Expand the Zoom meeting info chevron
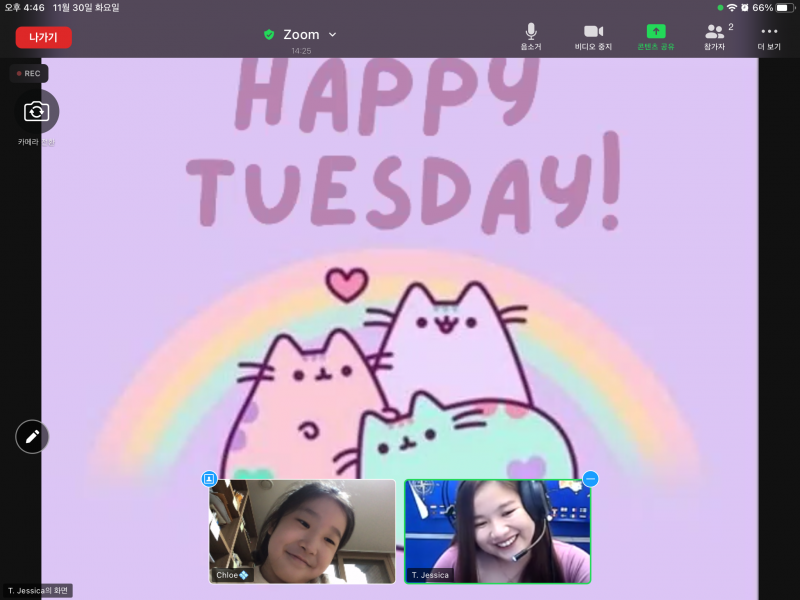Viewport: 800px width, 600px height. [x=333, y=35]
